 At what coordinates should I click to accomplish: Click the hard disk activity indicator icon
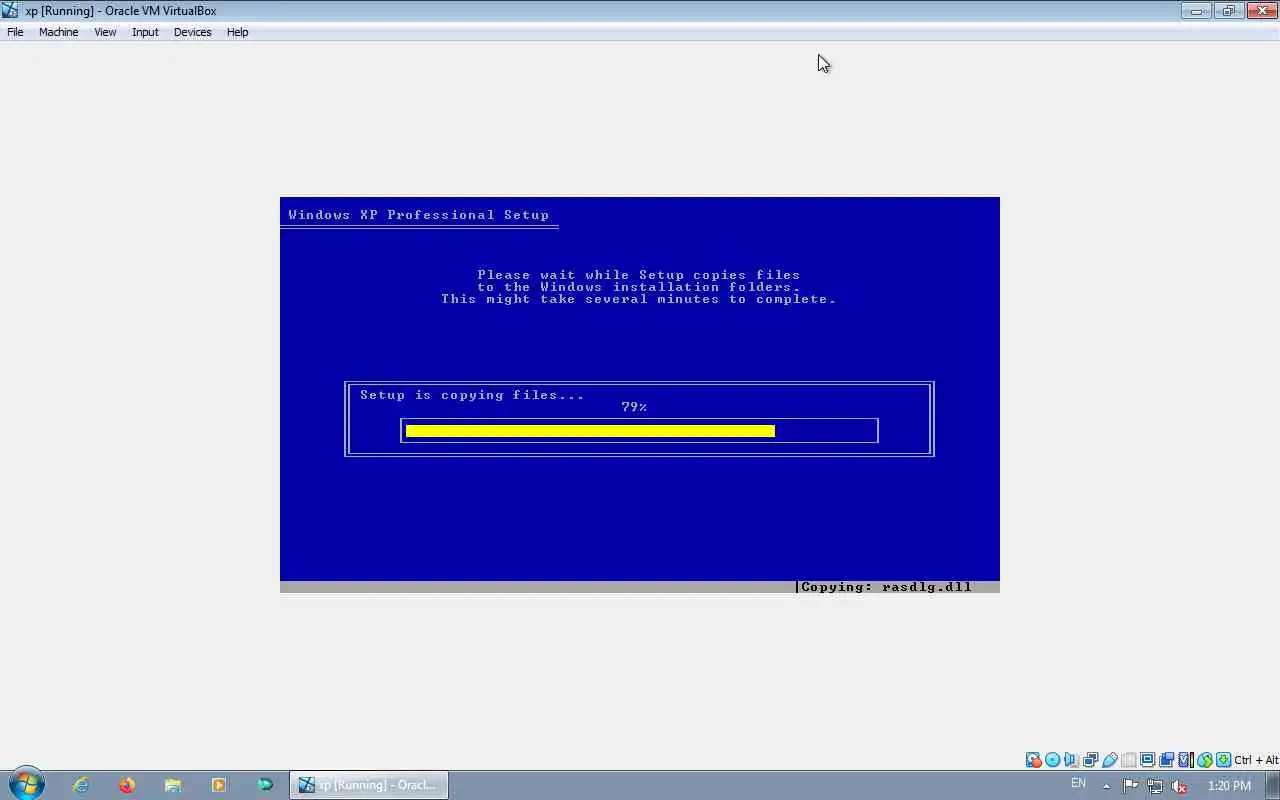coord(1033,760)
